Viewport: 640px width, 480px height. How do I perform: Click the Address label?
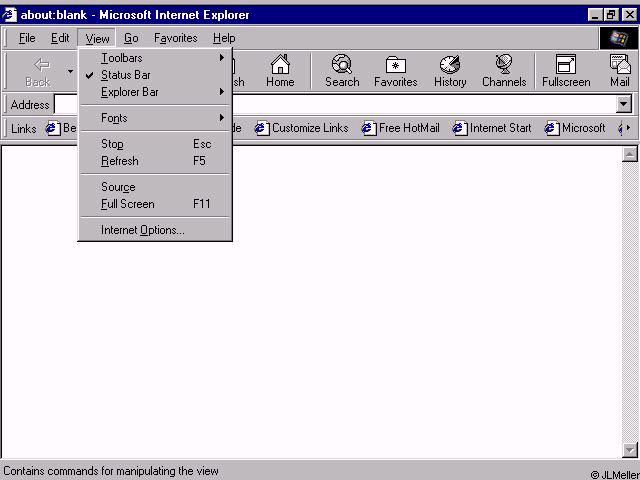click(x=30, y=105)
